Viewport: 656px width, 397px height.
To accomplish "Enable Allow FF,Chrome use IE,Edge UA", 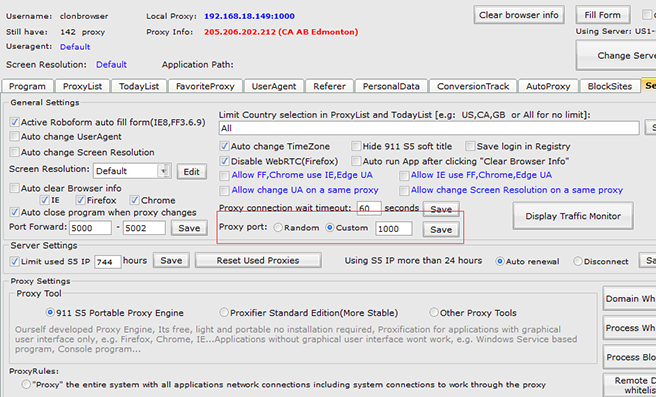I will pos(225,175).
